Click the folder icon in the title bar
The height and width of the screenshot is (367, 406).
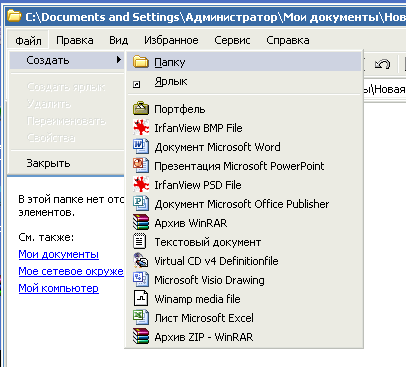coord(14,16)
